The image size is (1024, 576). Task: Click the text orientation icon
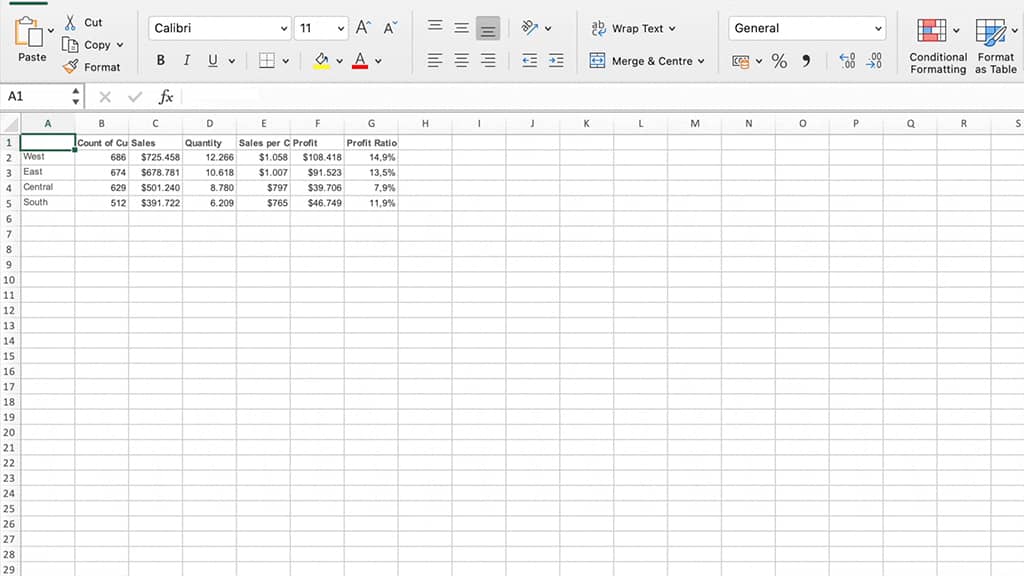point(530,27)
